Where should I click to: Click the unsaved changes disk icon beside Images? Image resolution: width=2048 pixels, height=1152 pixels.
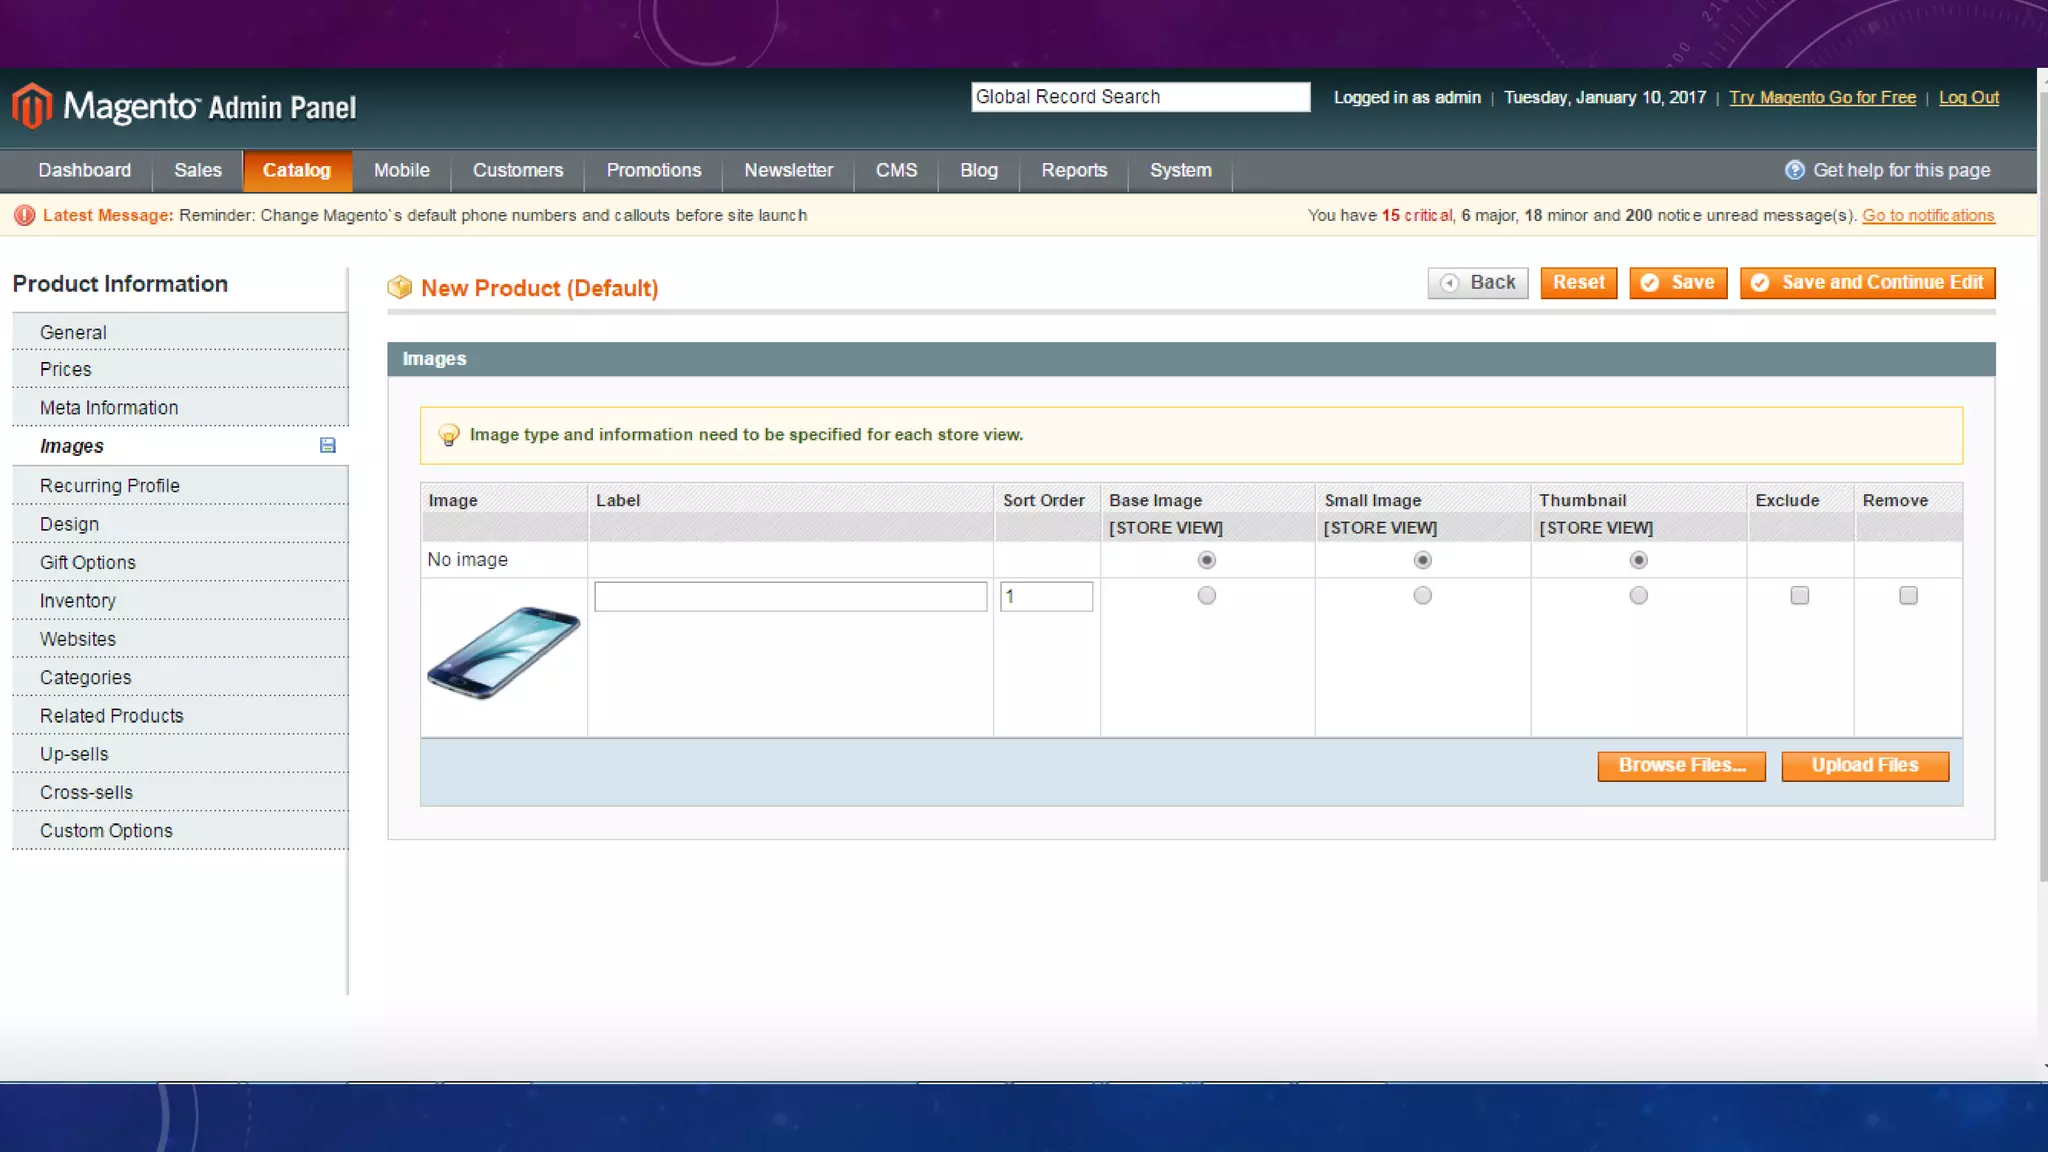tap(327, 446)
